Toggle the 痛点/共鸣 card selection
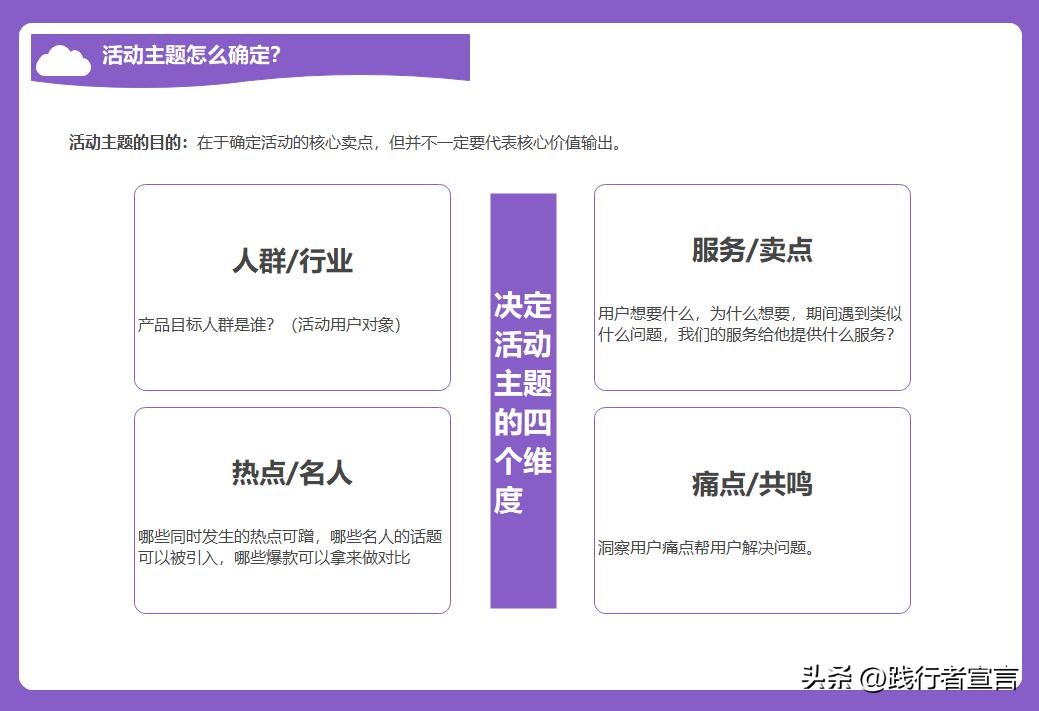 pyautogui.click(x=751, y=509)
